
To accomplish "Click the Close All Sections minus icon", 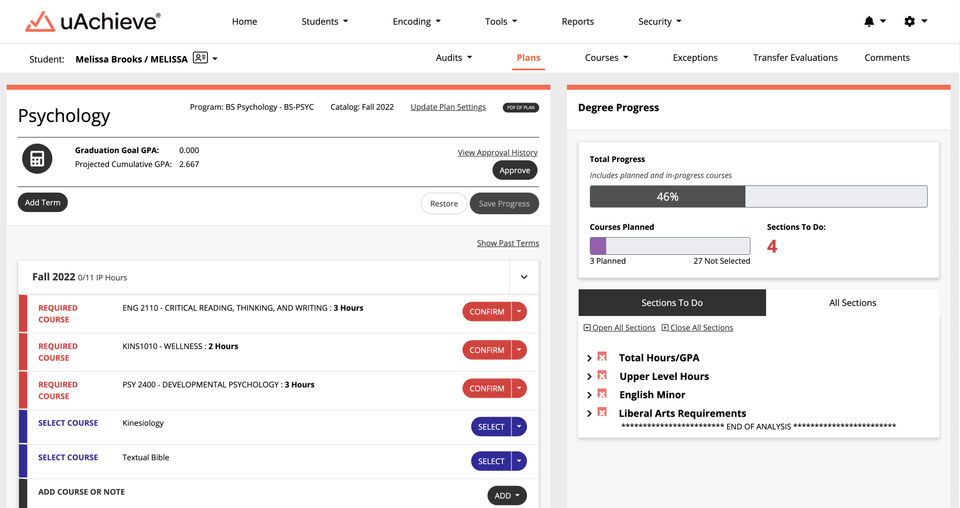I will [x=665, y=327].
